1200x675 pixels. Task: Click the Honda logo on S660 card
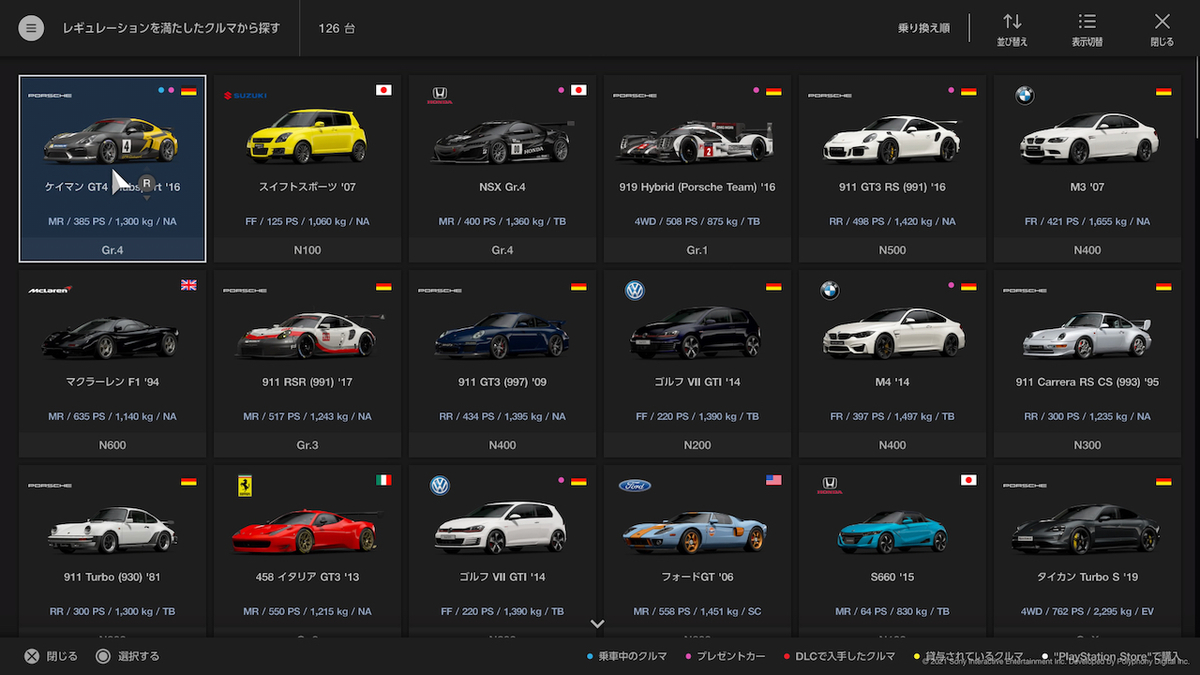point(828,485)
